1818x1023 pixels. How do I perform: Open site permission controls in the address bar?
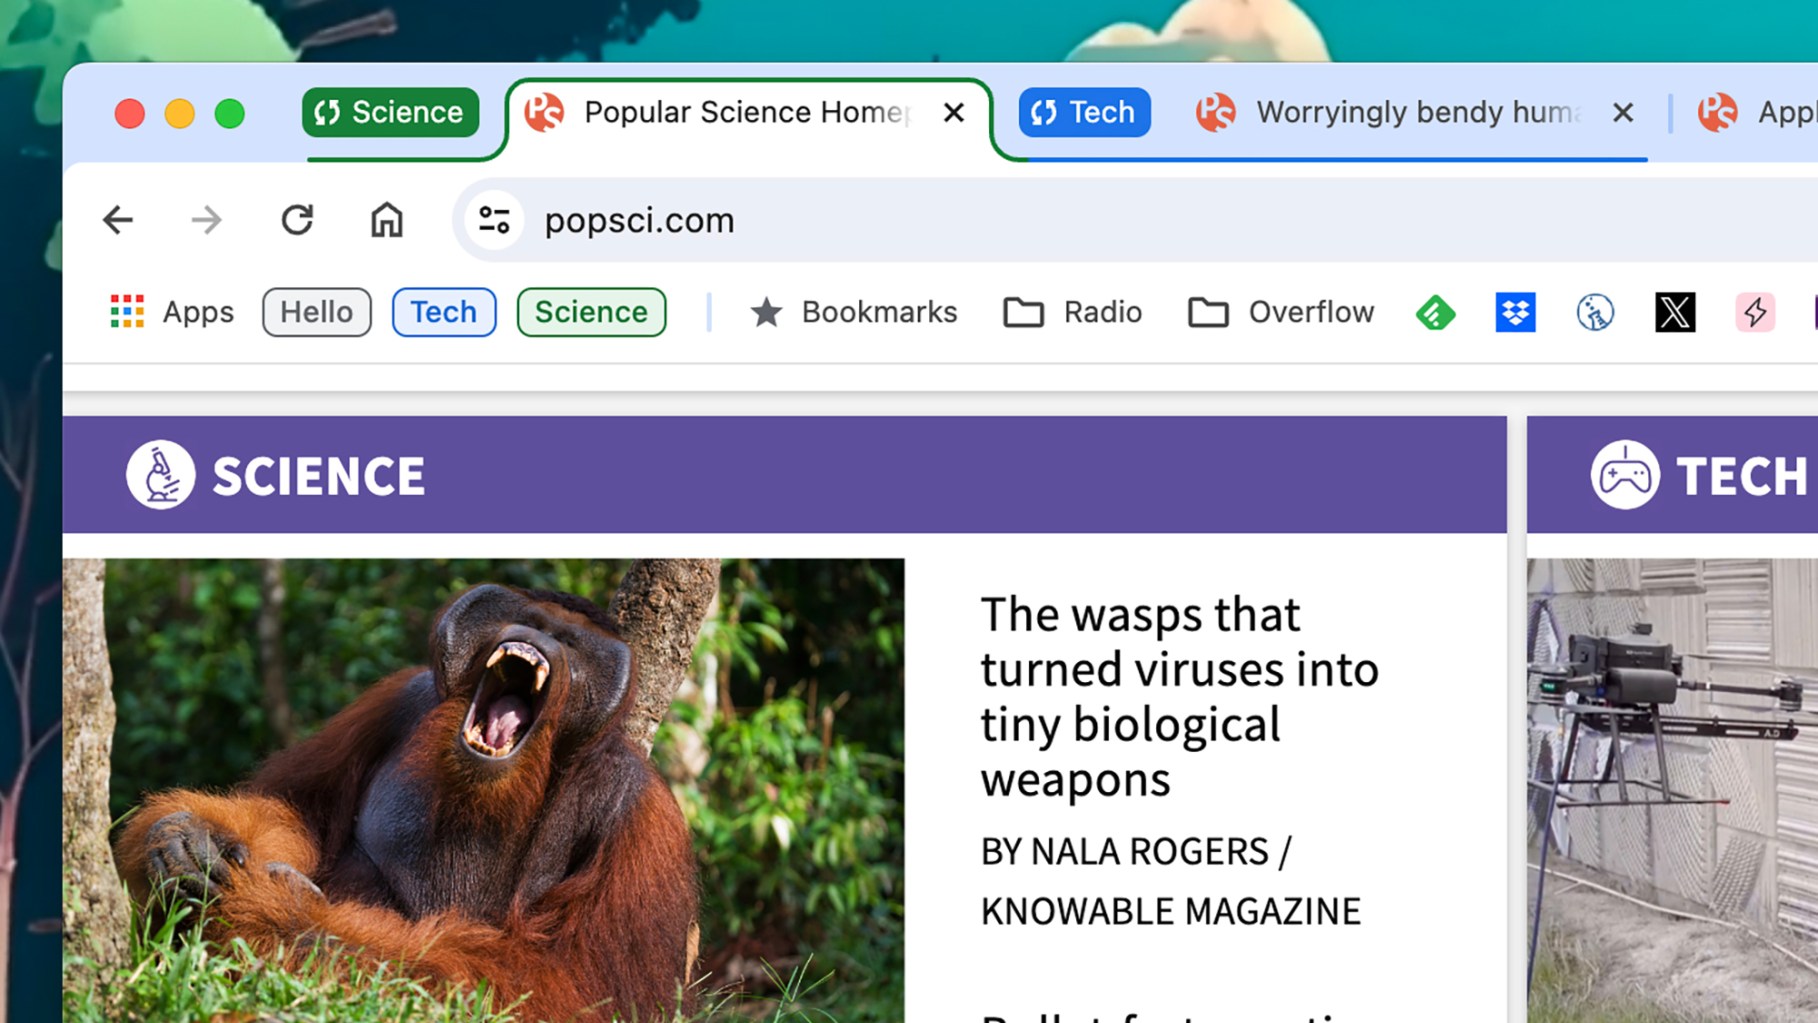click(494, 220)
